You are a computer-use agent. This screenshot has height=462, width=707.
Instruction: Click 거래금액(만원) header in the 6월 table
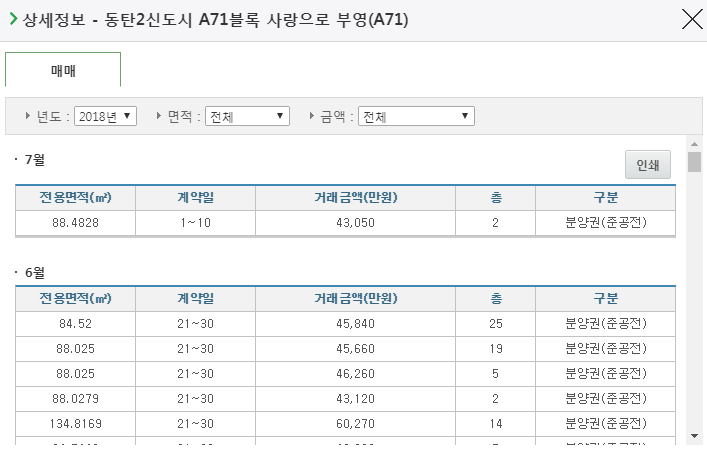click(x=355, y=298)
